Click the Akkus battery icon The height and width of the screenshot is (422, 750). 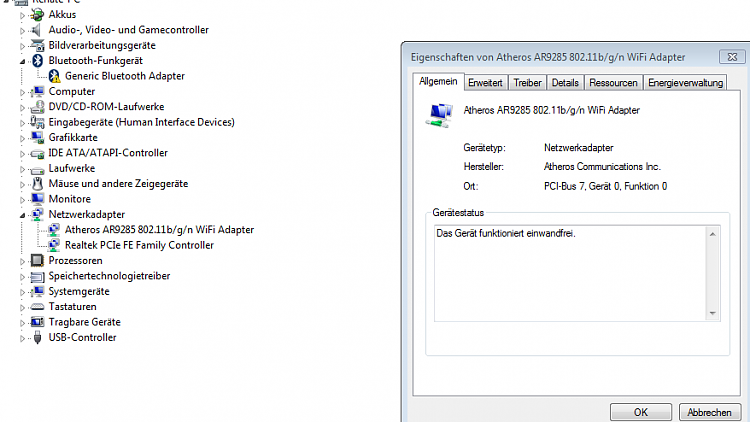tap(37, 15)
